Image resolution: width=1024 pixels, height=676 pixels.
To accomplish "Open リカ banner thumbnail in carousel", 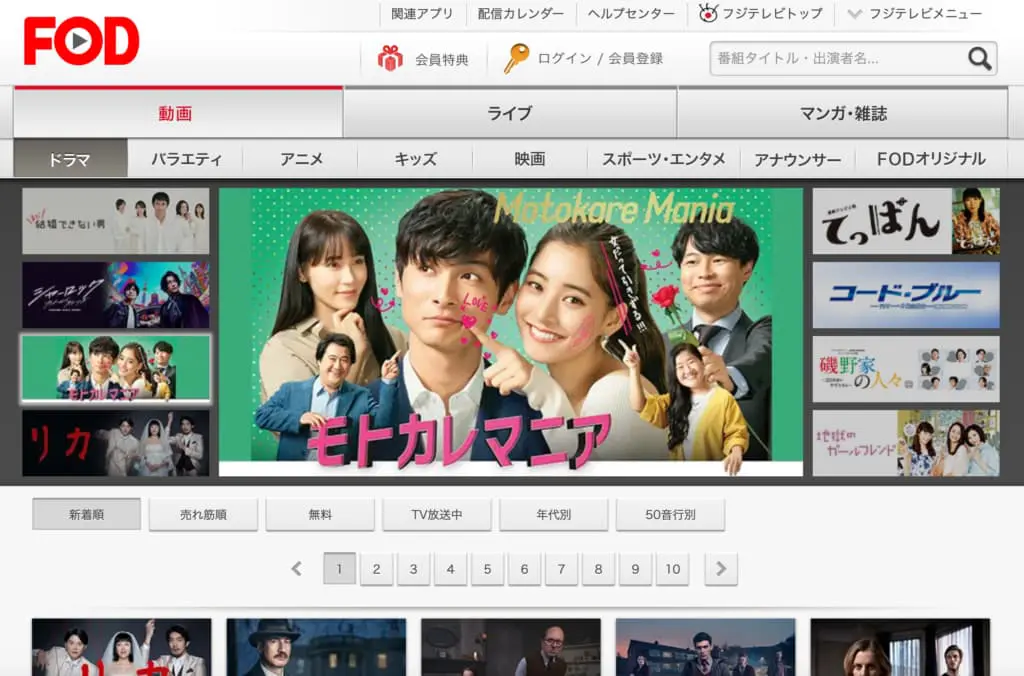I will [x=116, y=443].
